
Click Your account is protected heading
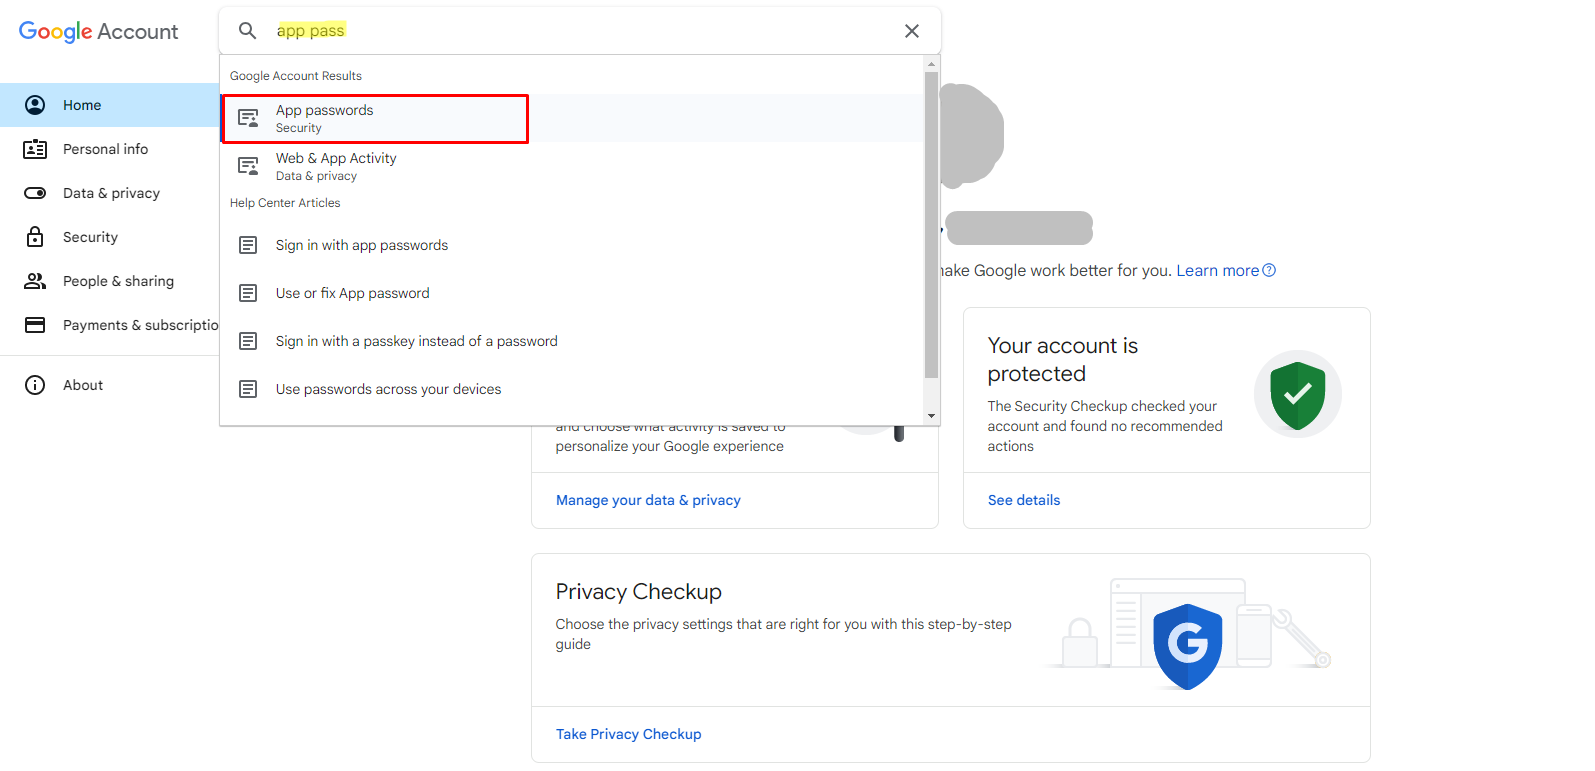click(x=1063, y=359)
